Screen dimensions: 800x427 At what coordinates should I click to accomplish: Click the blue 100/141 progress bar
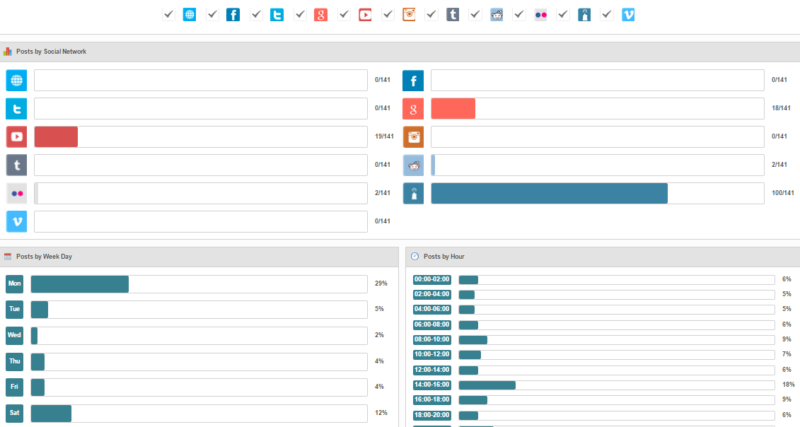(x=549, y=193)
